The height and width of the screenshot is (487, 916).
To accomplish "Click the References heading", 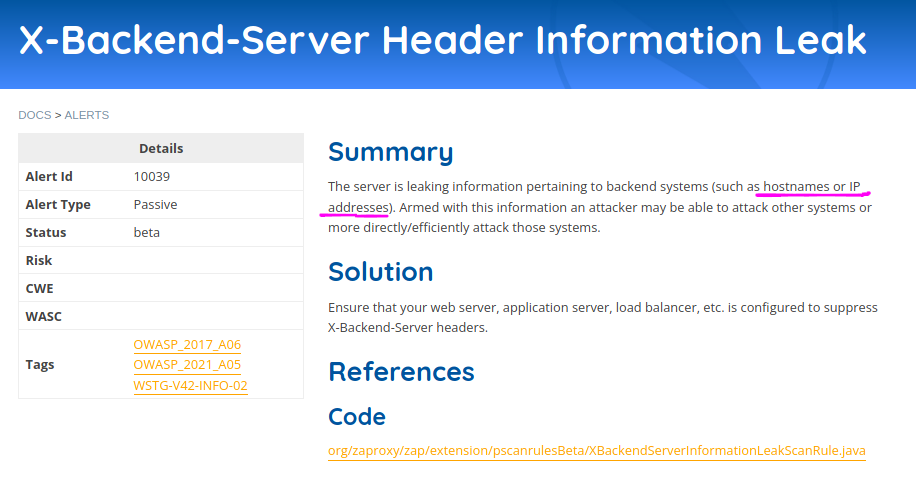I will pos(401,372).
